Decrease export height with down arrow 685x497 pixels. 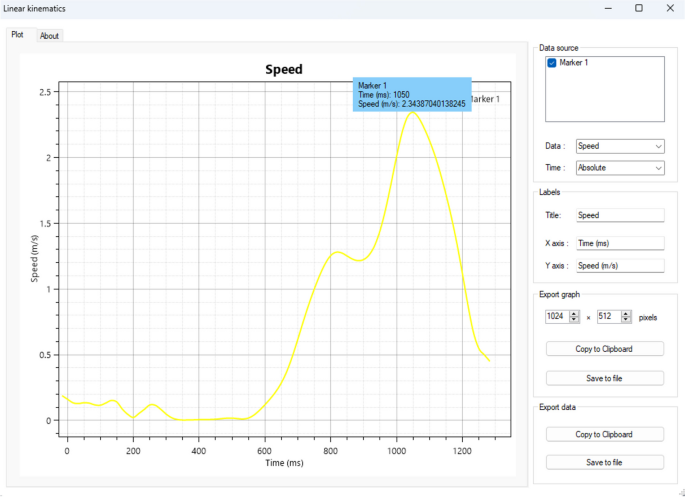[x=625, y=320]
